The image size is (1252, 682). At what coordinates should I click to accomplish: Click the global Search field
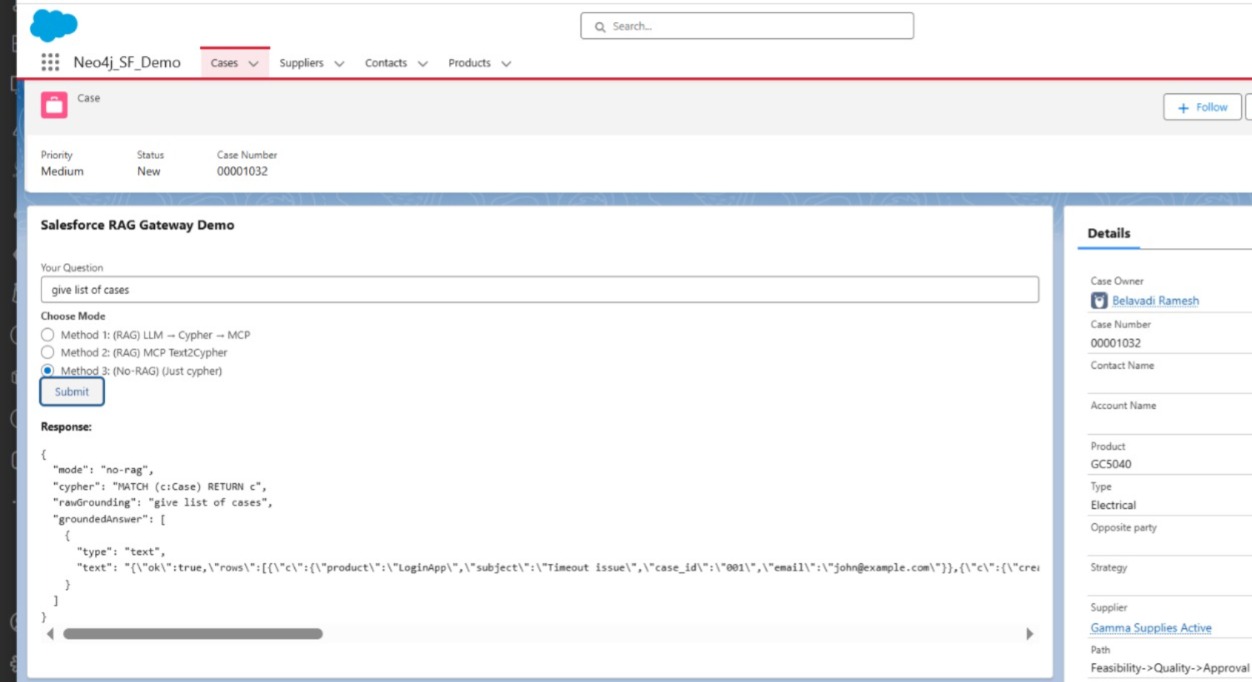pyautogui.click(x=747, y=26)
